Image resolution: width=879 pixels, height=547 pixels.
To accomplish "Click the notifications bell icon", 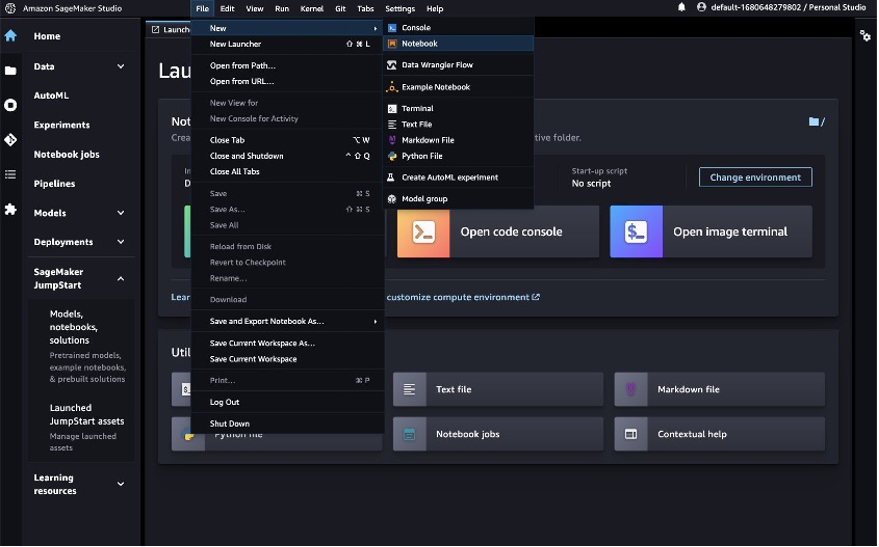I will (x=681, y=7).
